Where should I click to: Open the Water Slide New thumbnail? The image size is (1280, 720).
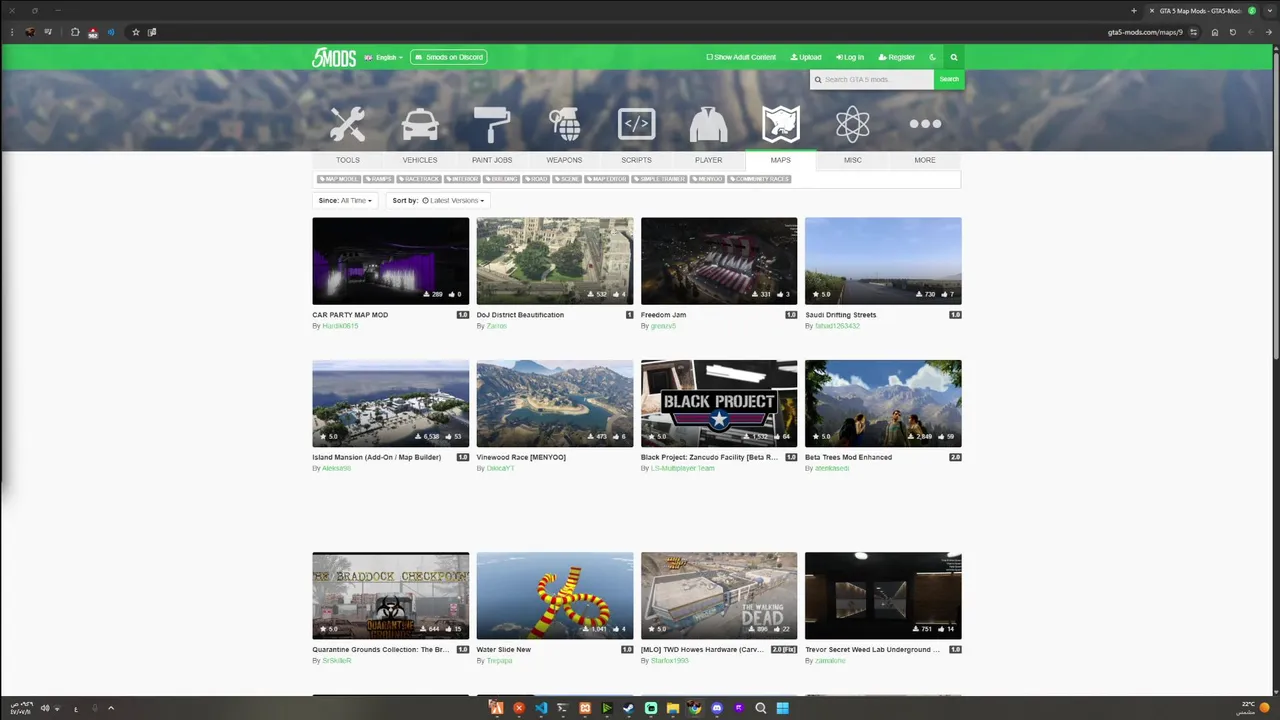pos(555,596)
